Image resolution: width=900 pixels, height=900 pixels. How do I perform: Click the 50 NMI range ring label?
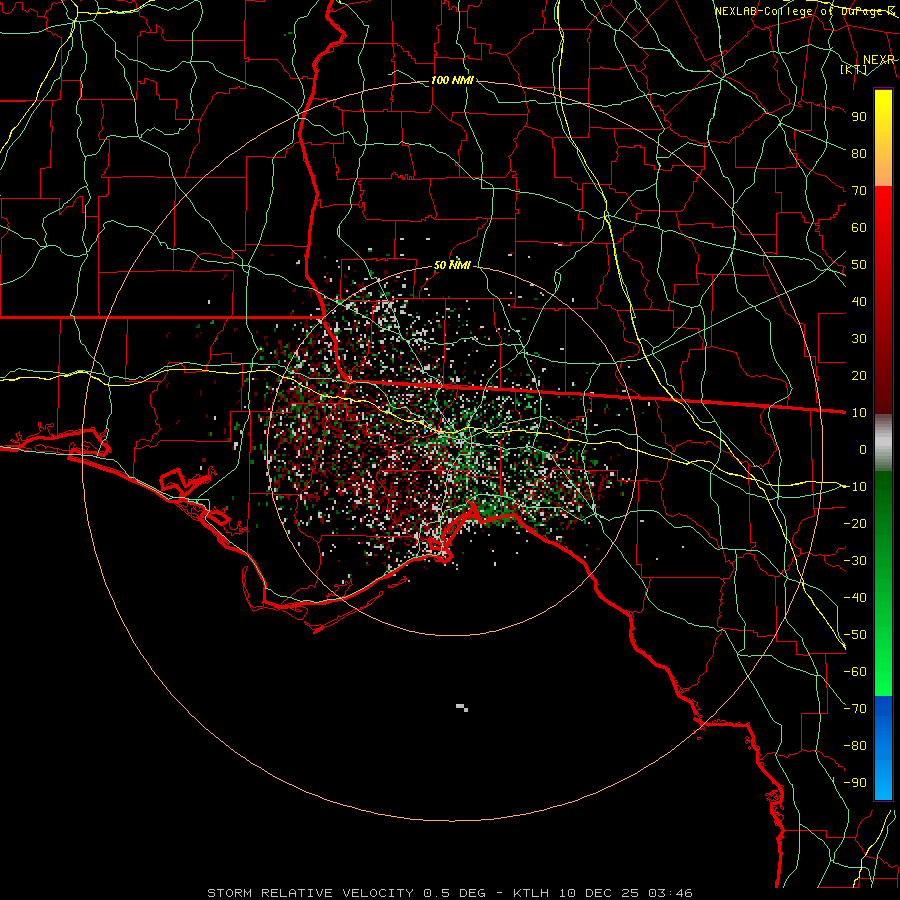coord(452,265)
